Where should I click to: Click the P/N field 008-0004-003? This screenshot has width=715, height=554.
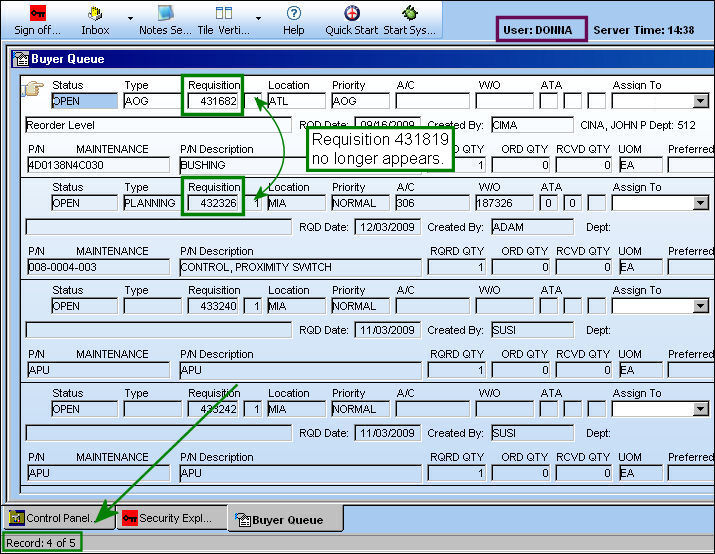click(x=98, y=267)
